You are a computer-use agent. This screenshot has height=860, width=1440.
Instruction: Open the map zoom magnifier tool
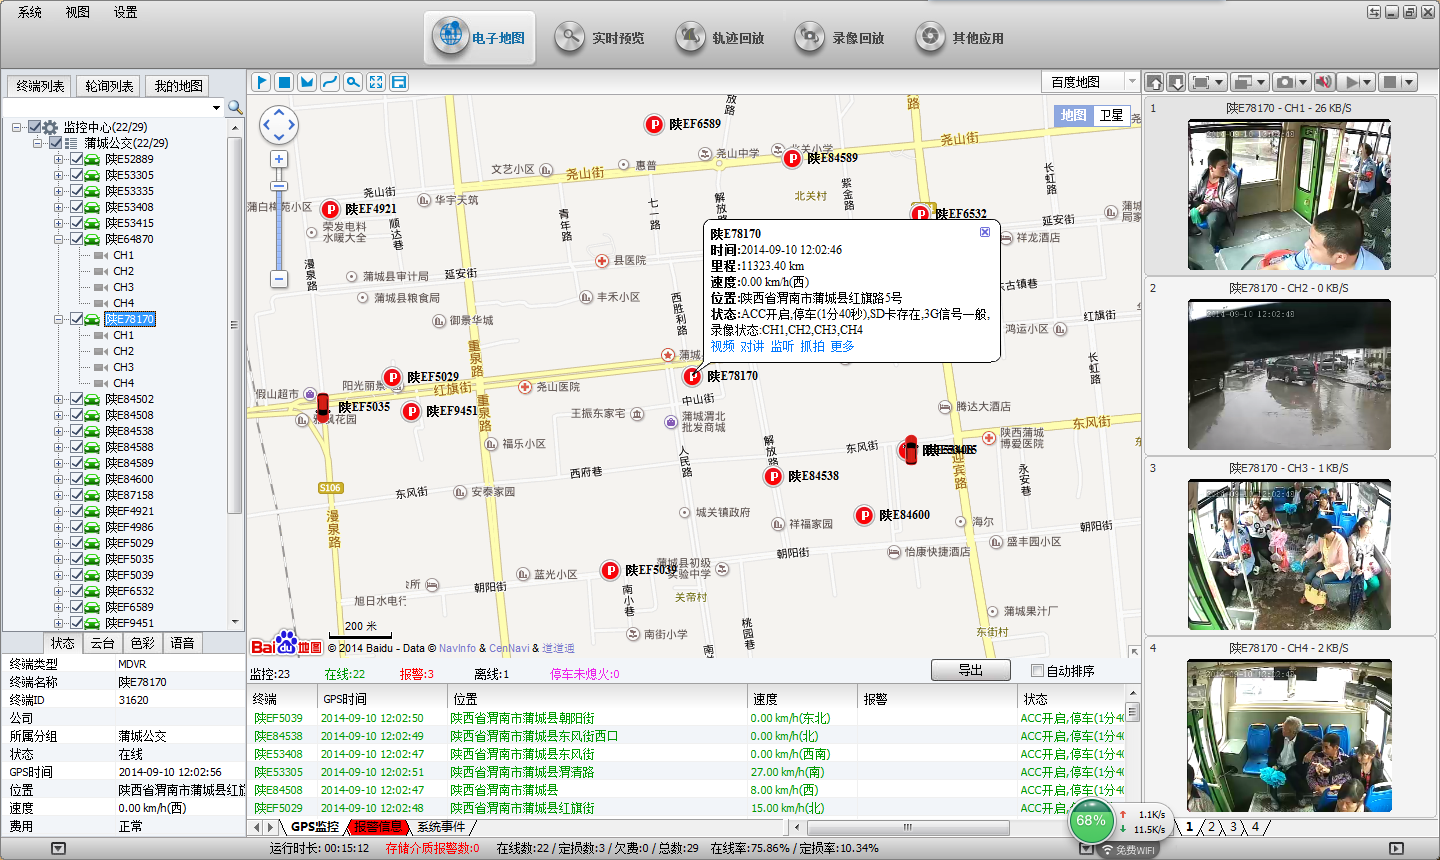(x=352, y=82)
